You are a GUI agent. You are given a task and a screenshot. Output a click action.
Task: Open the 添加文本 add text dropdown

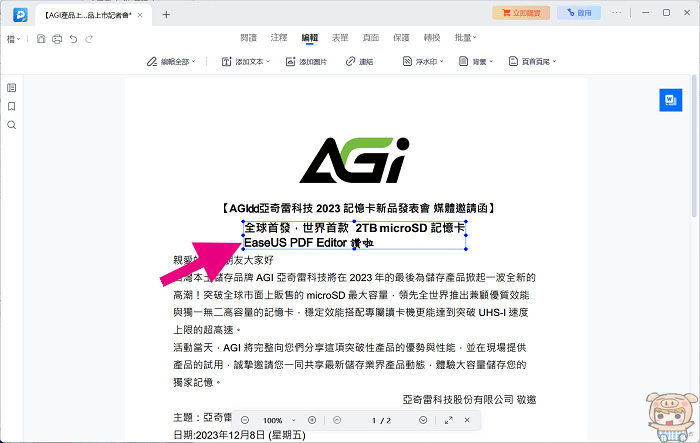tap(246, 62)
